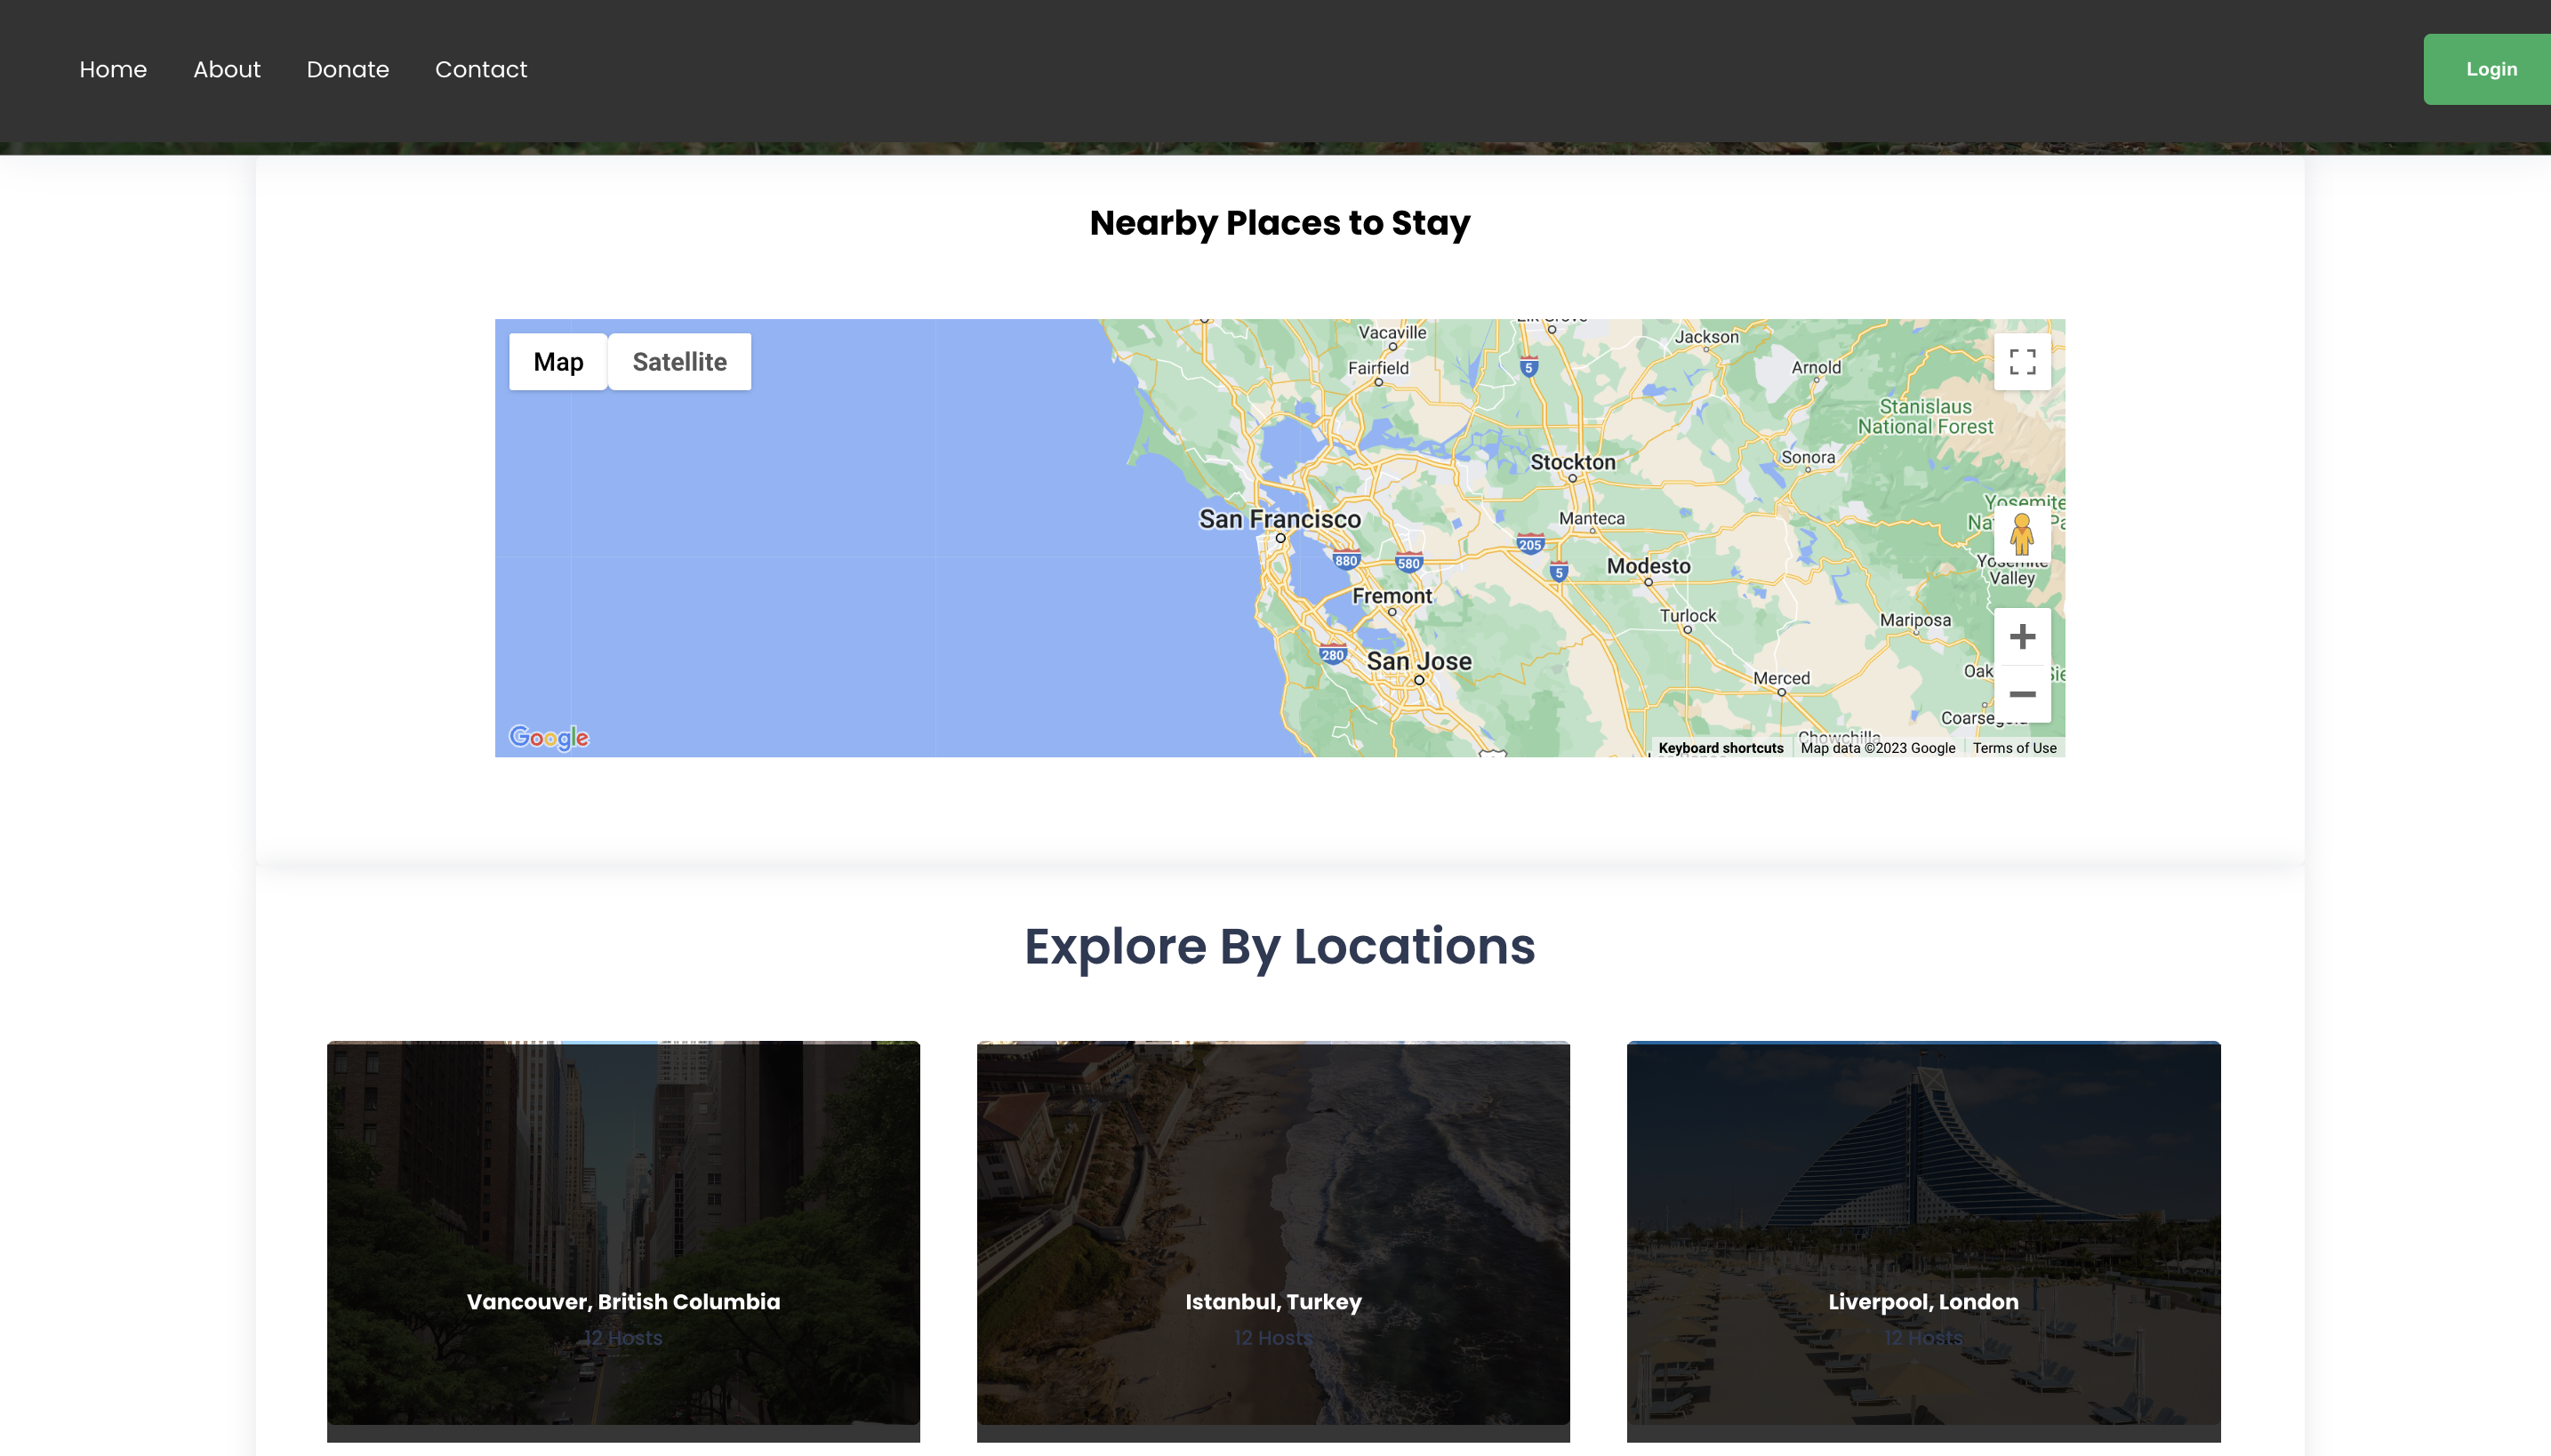Zoom in the map with plus

[2022, 637]
